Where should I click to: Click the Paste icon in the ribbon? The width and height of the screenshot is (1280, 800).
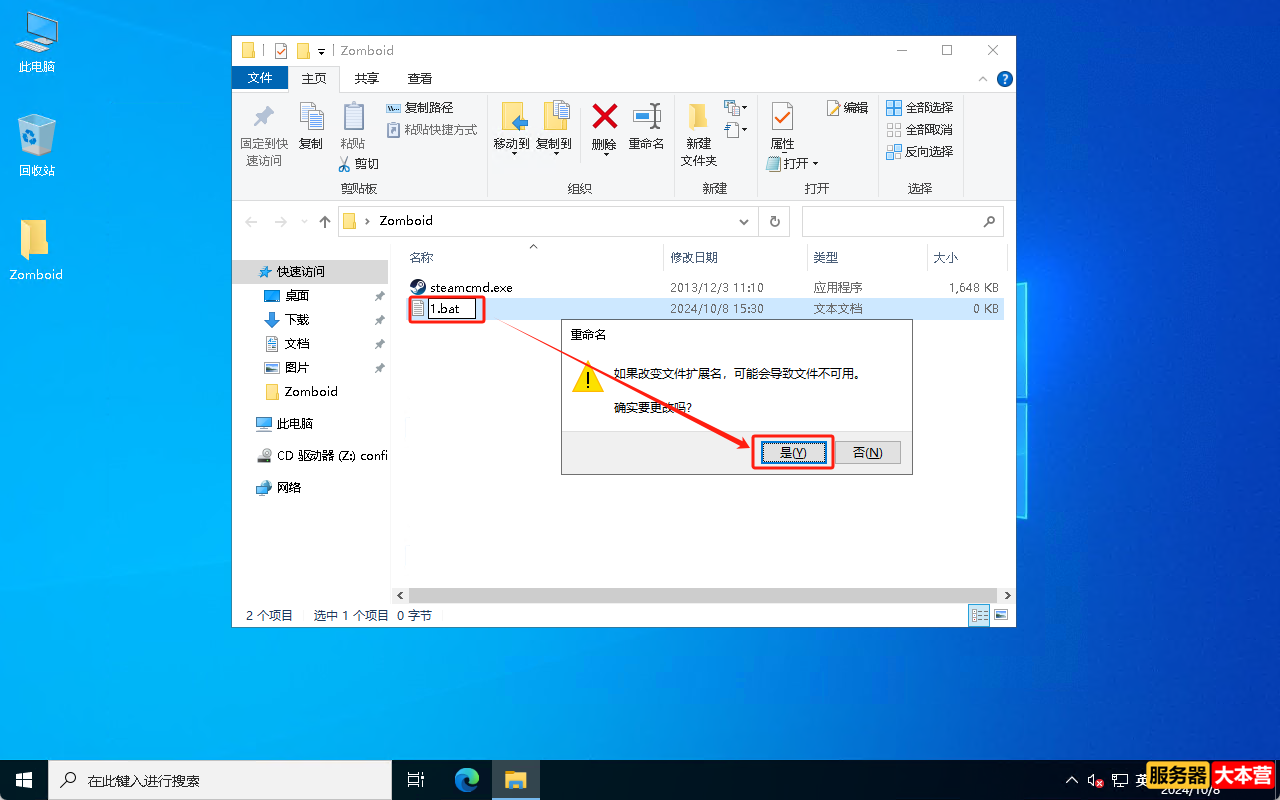(353, 117)
